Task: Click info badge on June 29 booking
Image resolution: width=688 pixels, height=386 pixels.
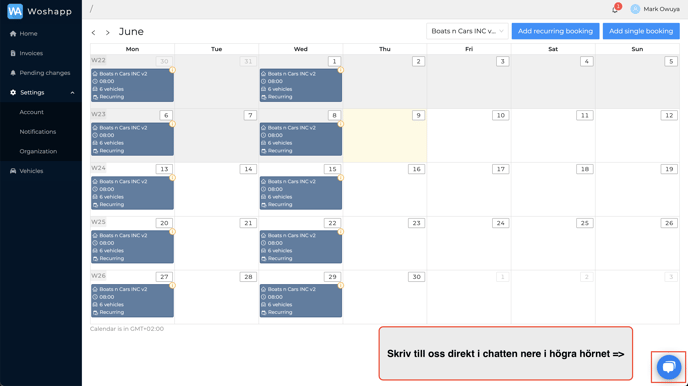Action: [x=340, y=286]
